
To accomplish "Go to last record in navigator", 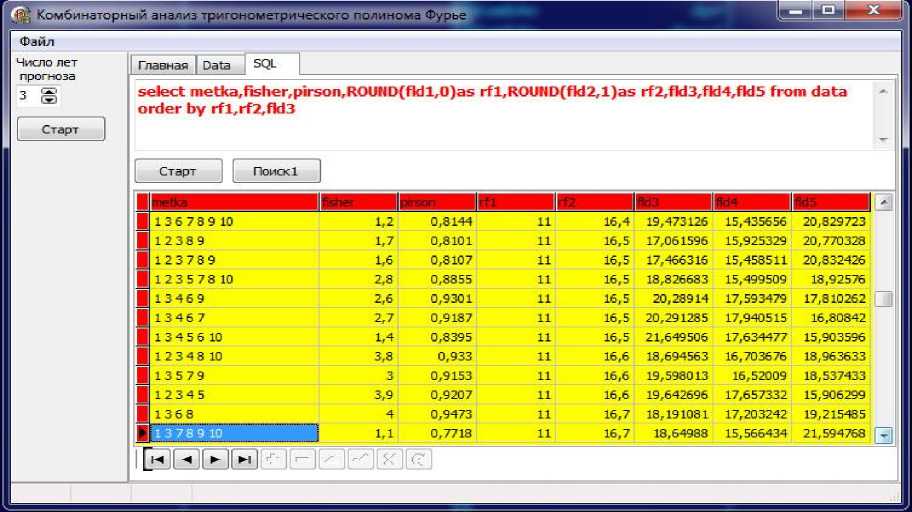I will click(244, 460).
